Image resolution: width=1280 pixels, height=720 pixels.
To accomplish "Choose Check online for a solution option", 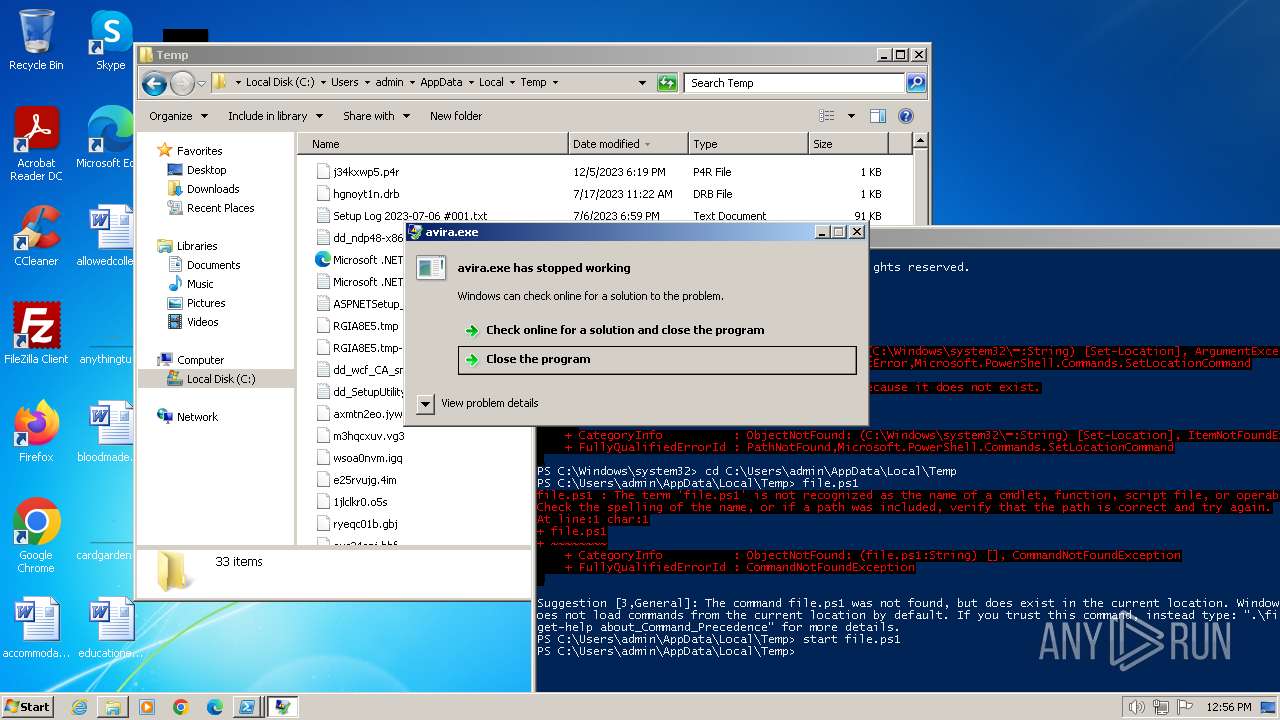I will pyautogui.click(x=657, y=330).
